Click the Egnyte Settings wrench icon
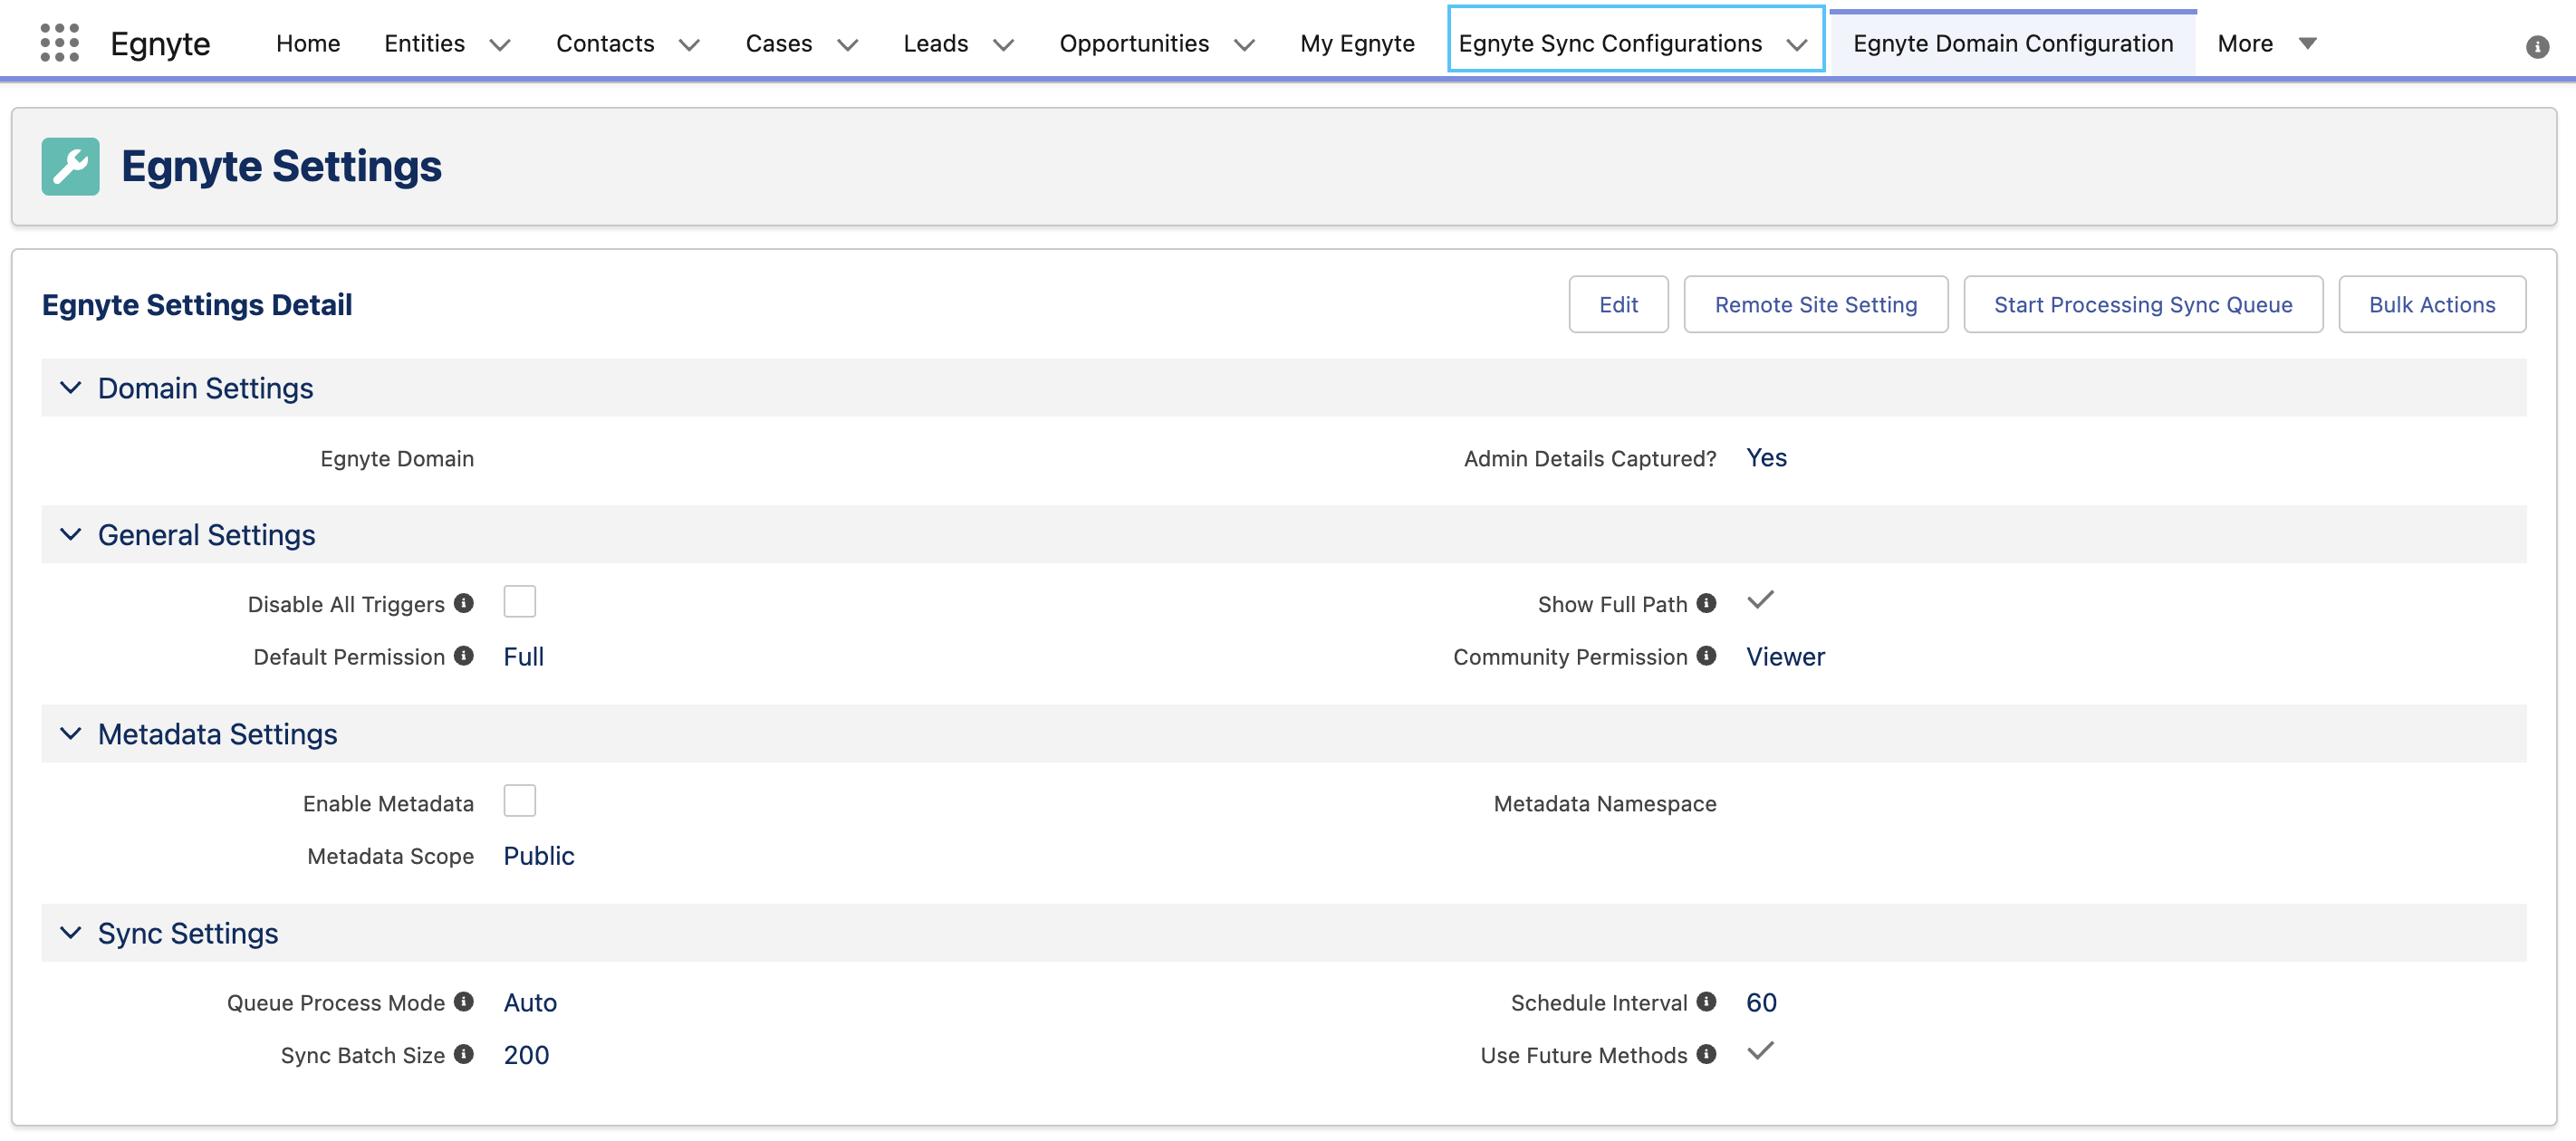 pyautogui.click(x=70, y=166)
